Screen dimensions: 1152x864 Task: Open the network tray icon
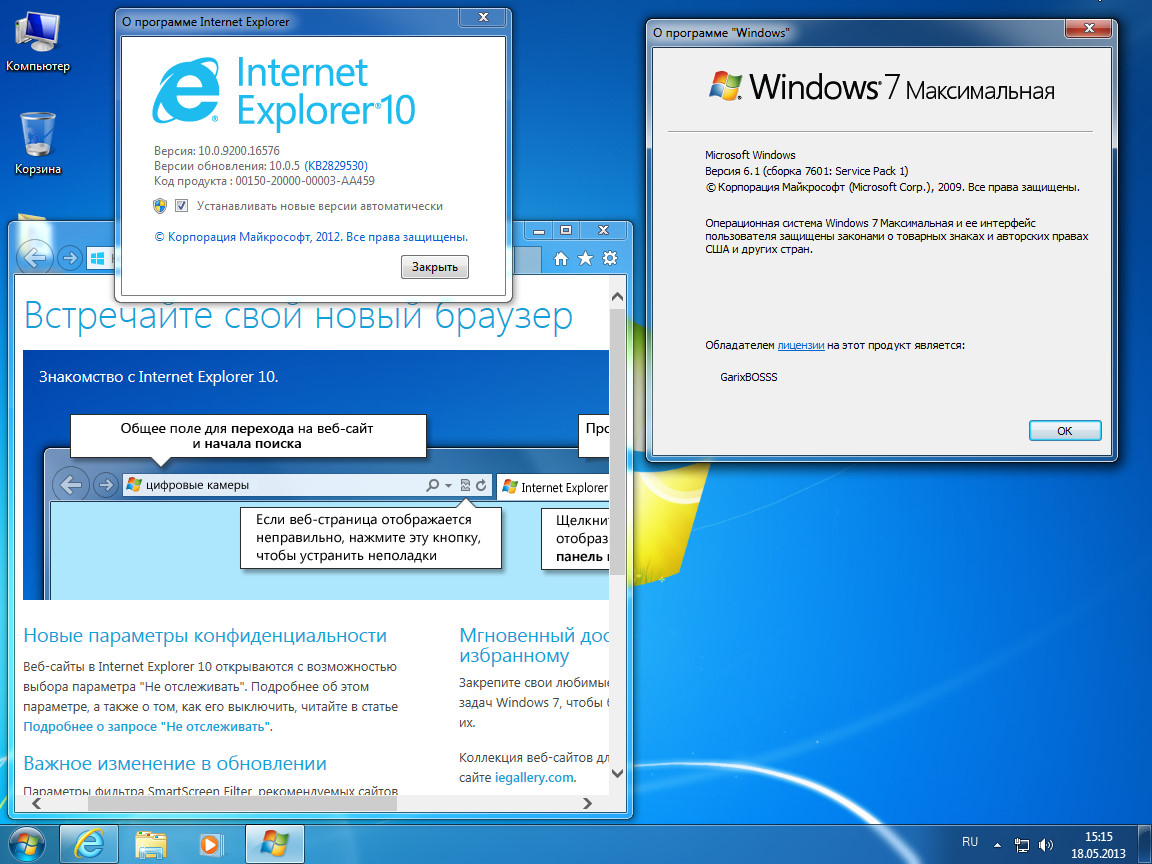point(1021,845)
